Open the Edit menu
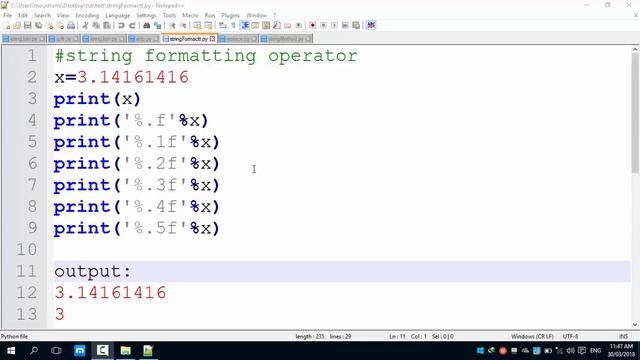Viewport: 640px width, 360px height. point(23,15)
